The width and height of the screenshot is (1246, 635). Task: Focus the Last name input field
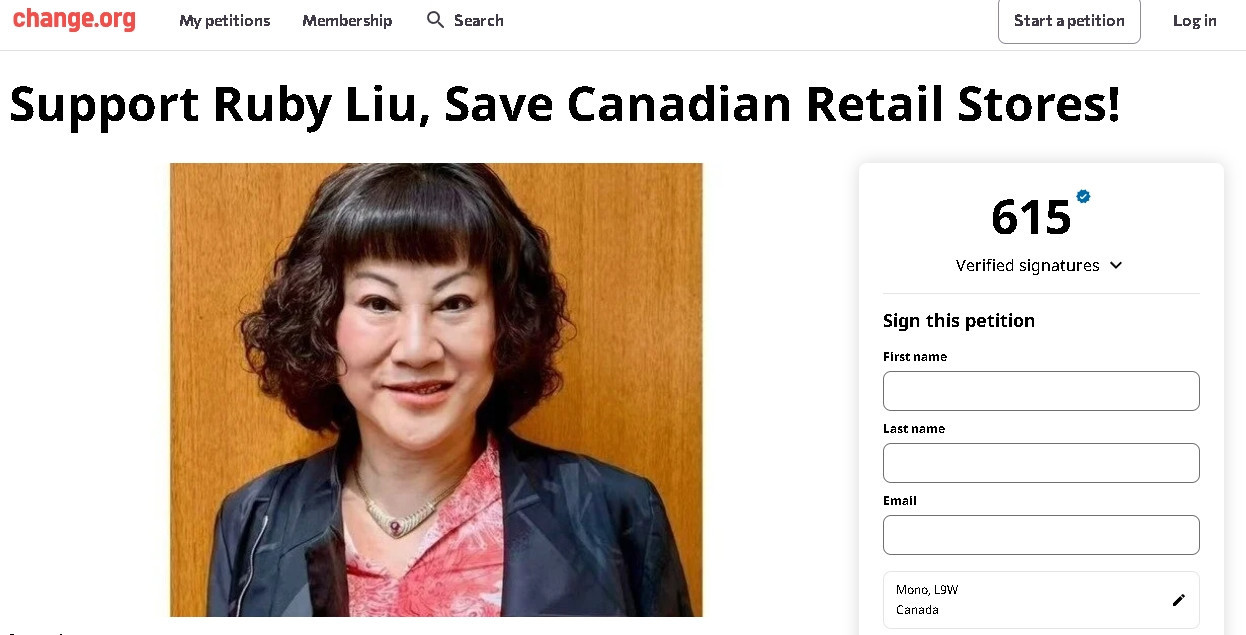tap(1041, 463)
